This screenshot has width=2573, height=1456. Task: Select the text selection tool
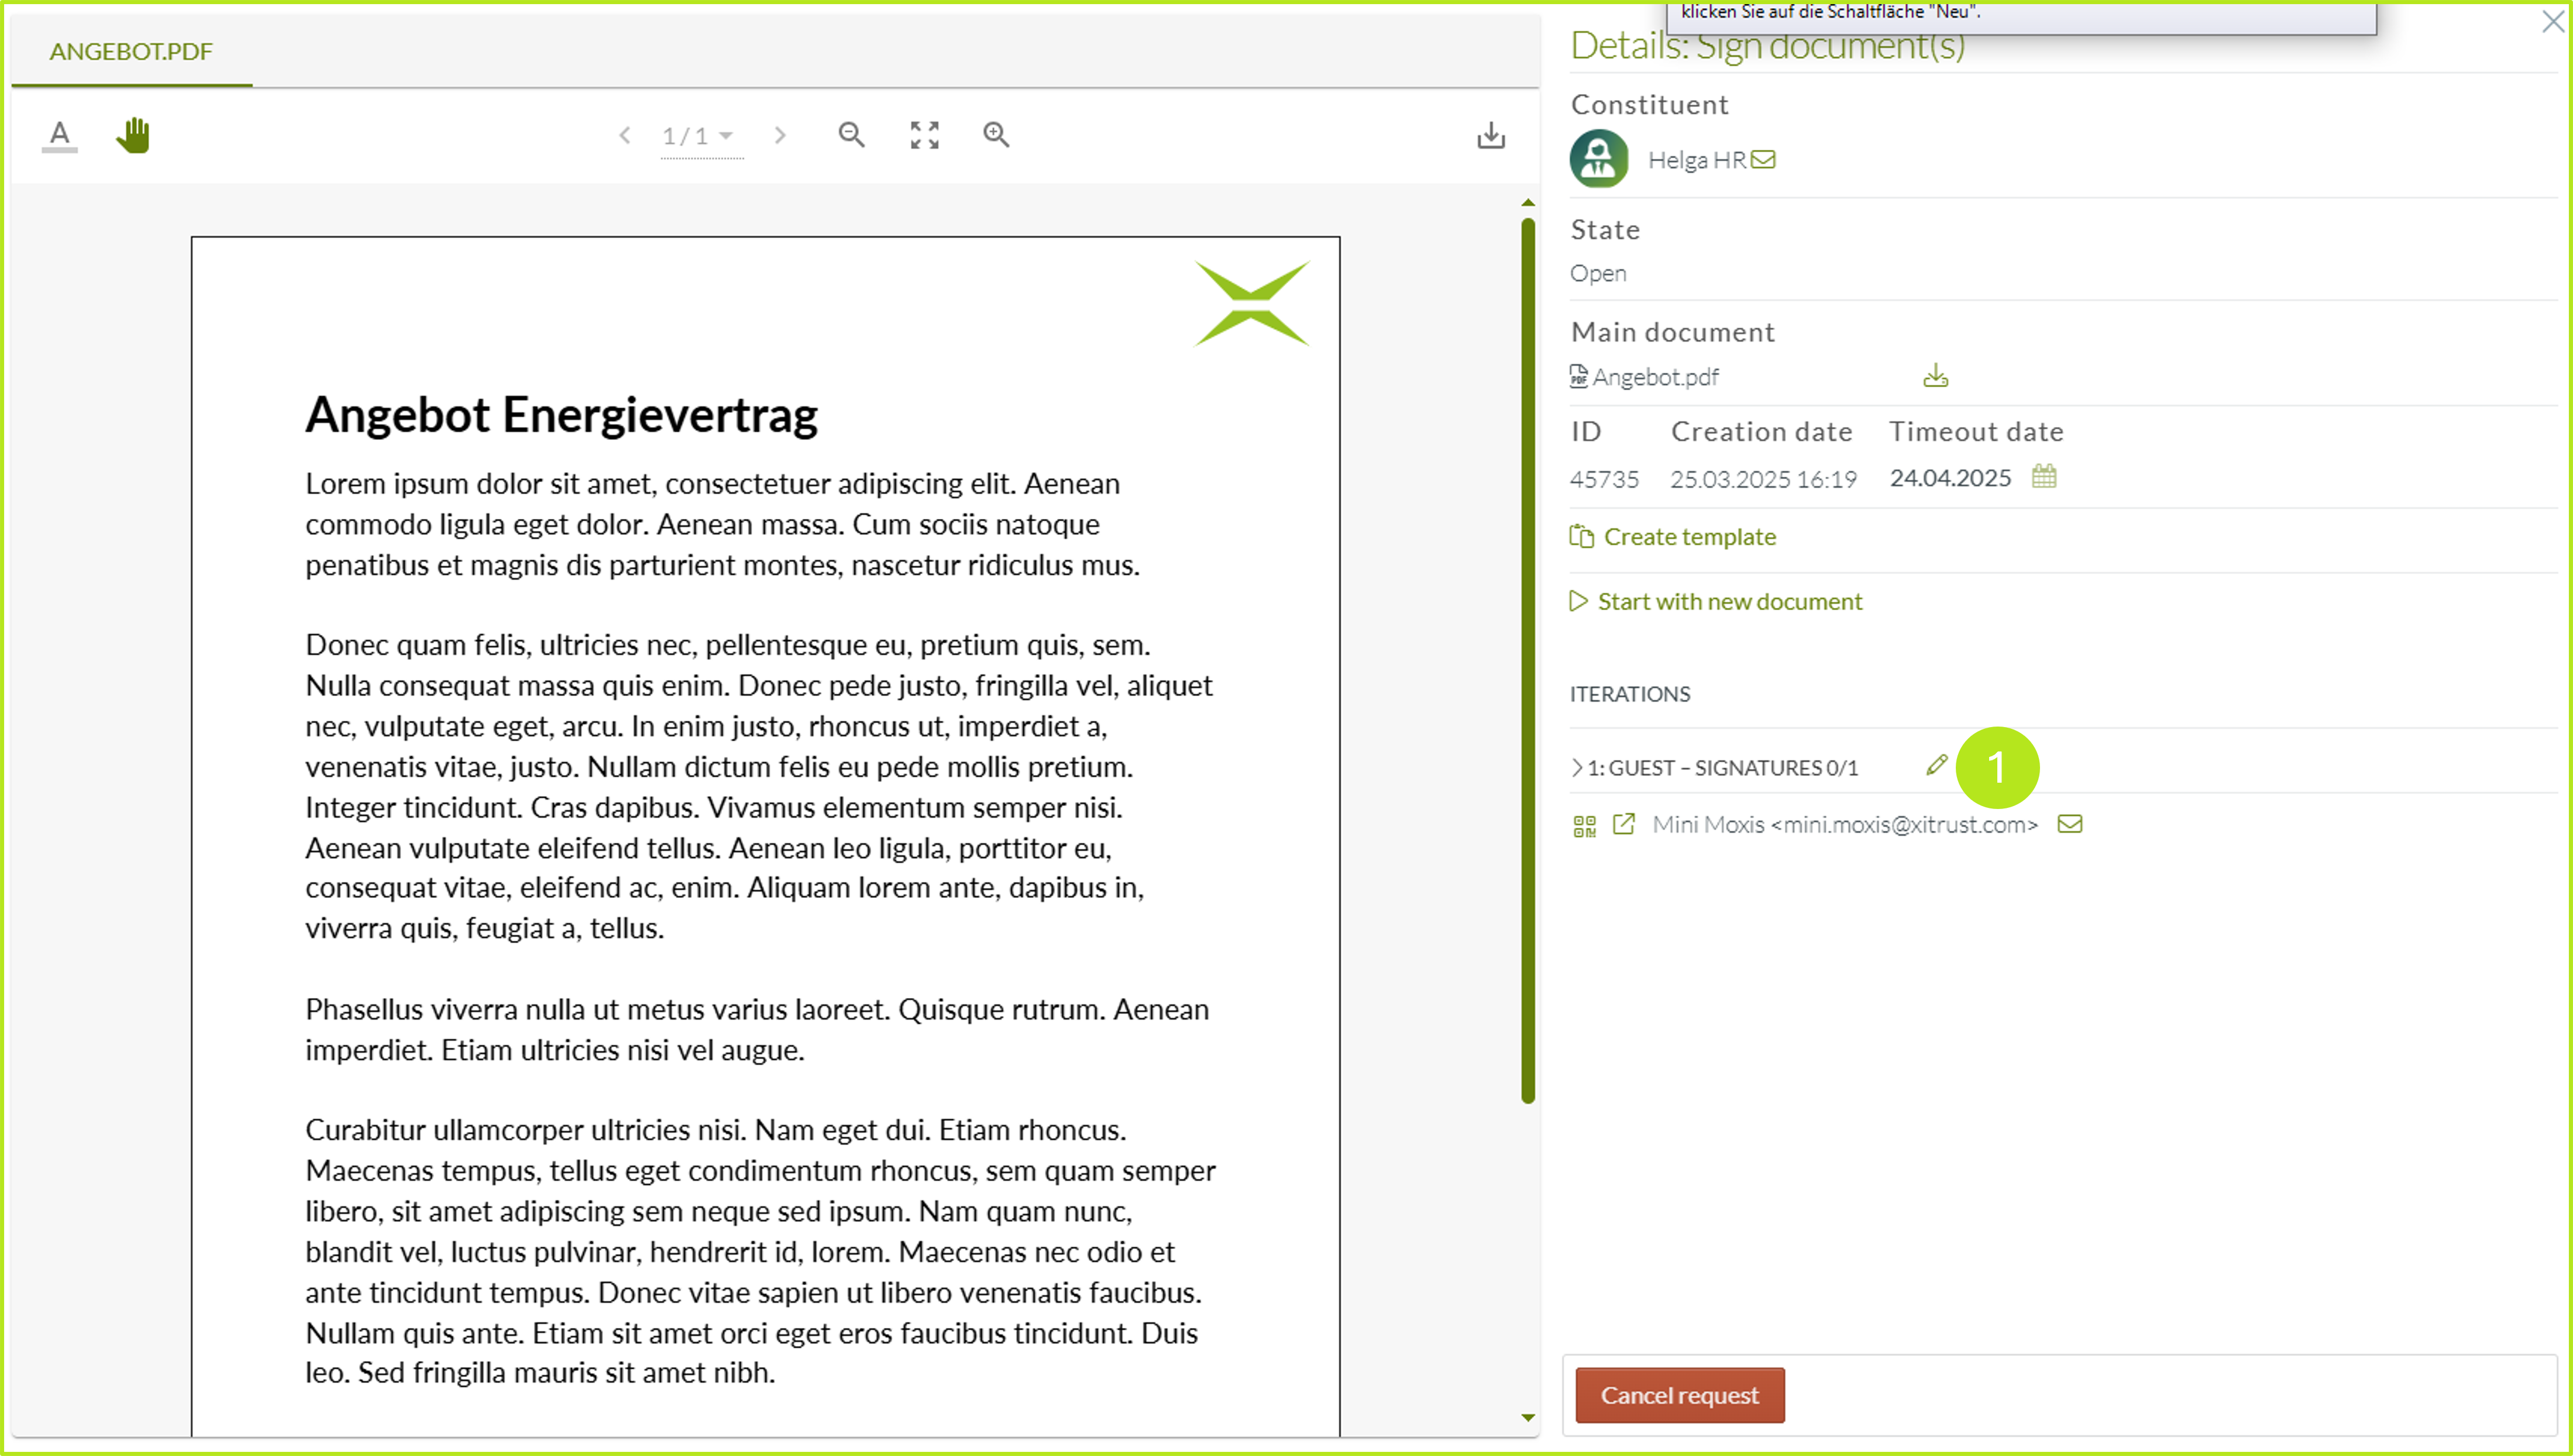(59, 135)
